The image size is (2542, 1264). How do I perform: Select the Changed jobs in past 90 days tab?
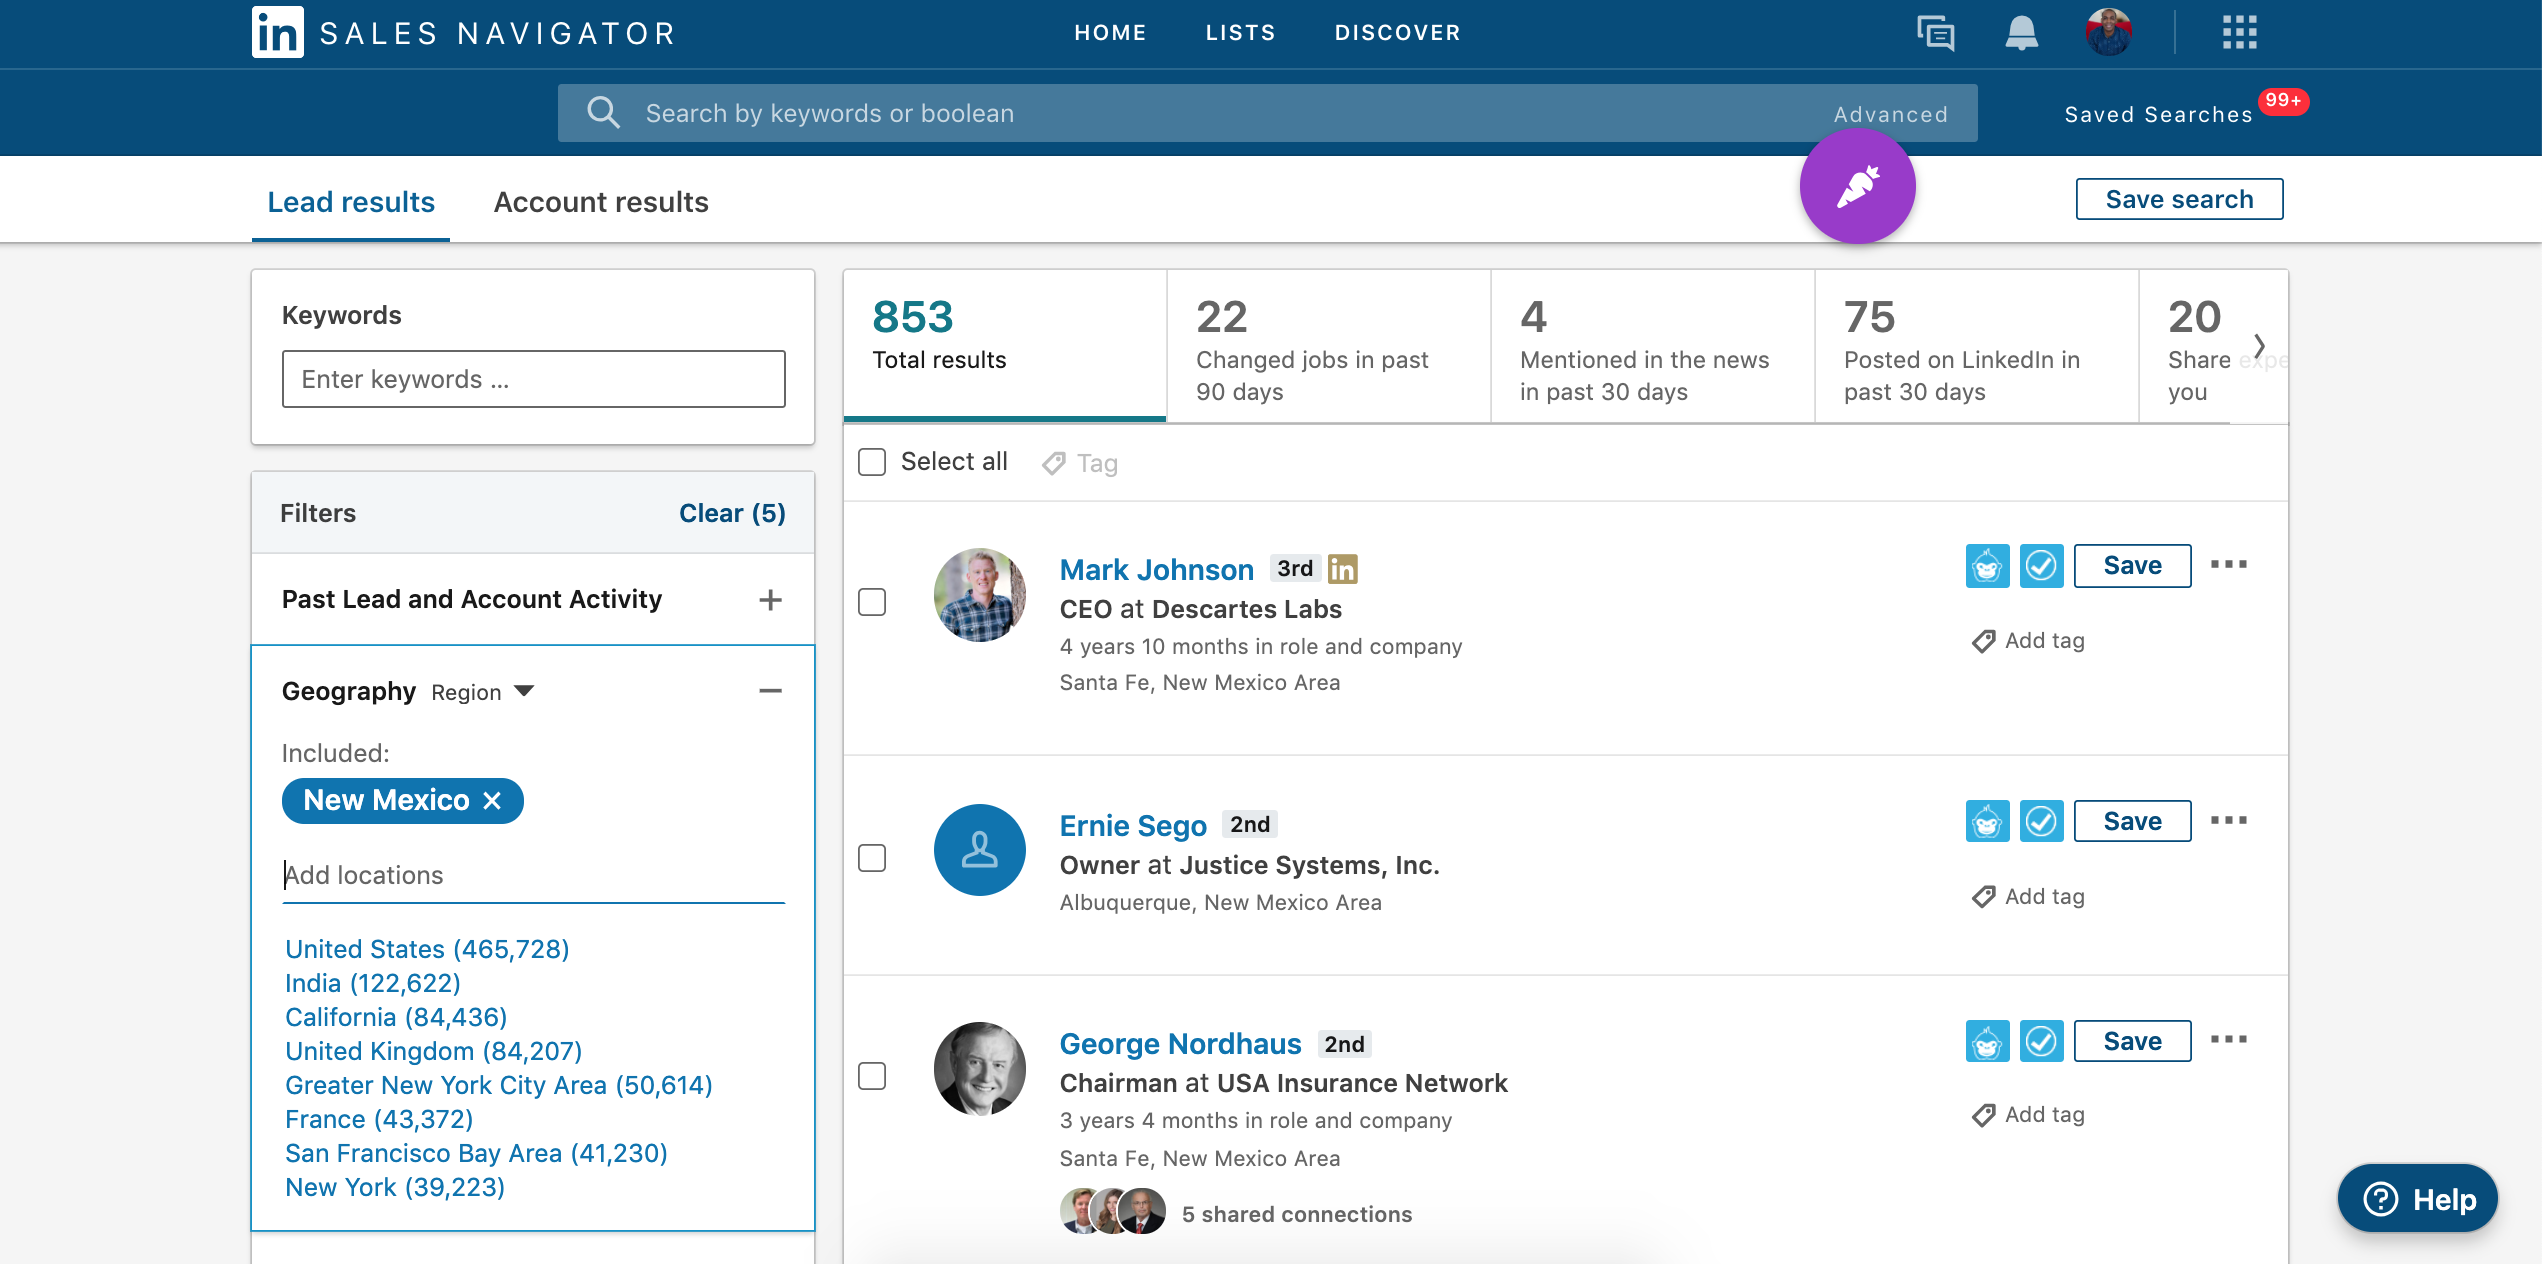(1328, 345)
